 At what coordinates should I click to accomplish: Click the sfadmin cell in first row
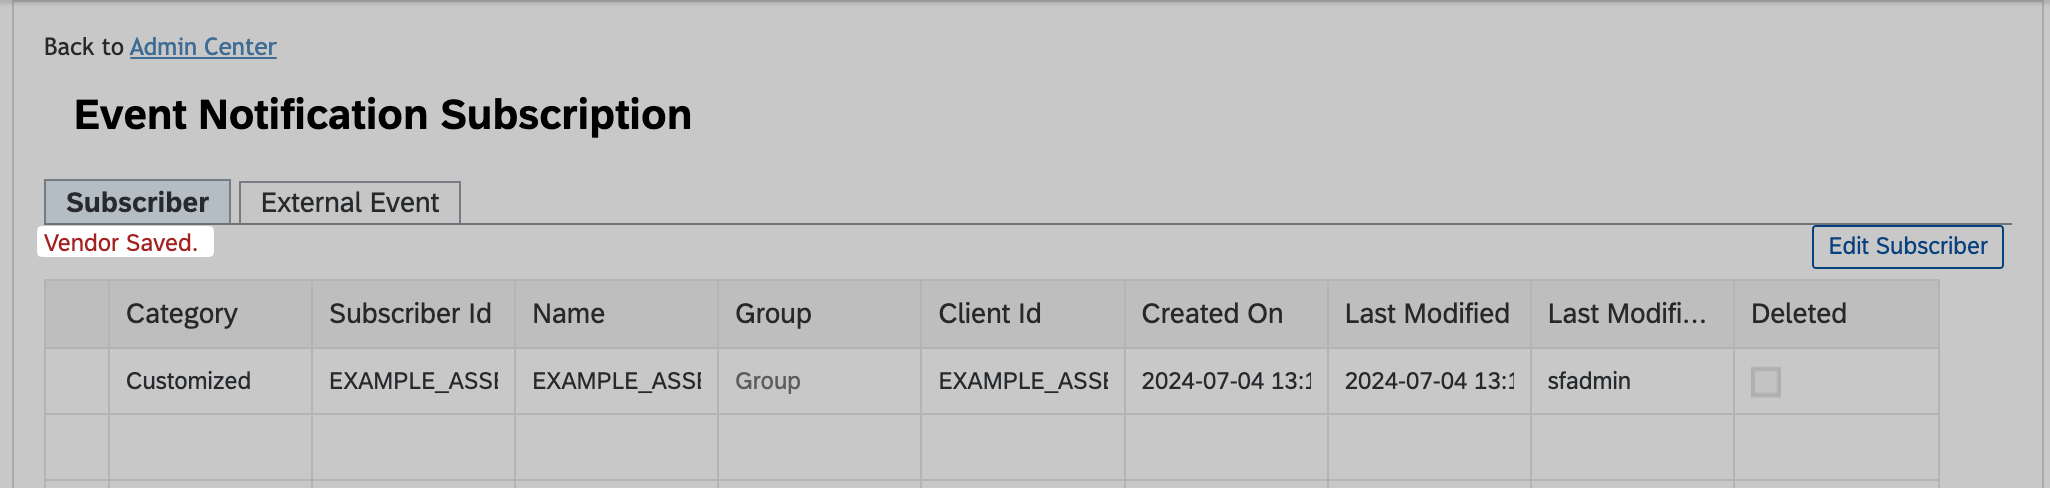click(x=1632, y=381)
